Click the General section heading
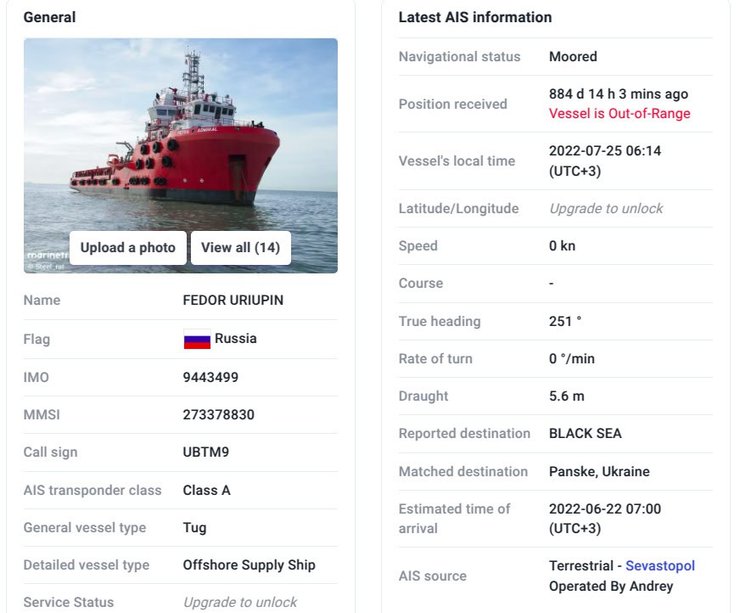This screenshot has height=613, width=740. (49, 17)
